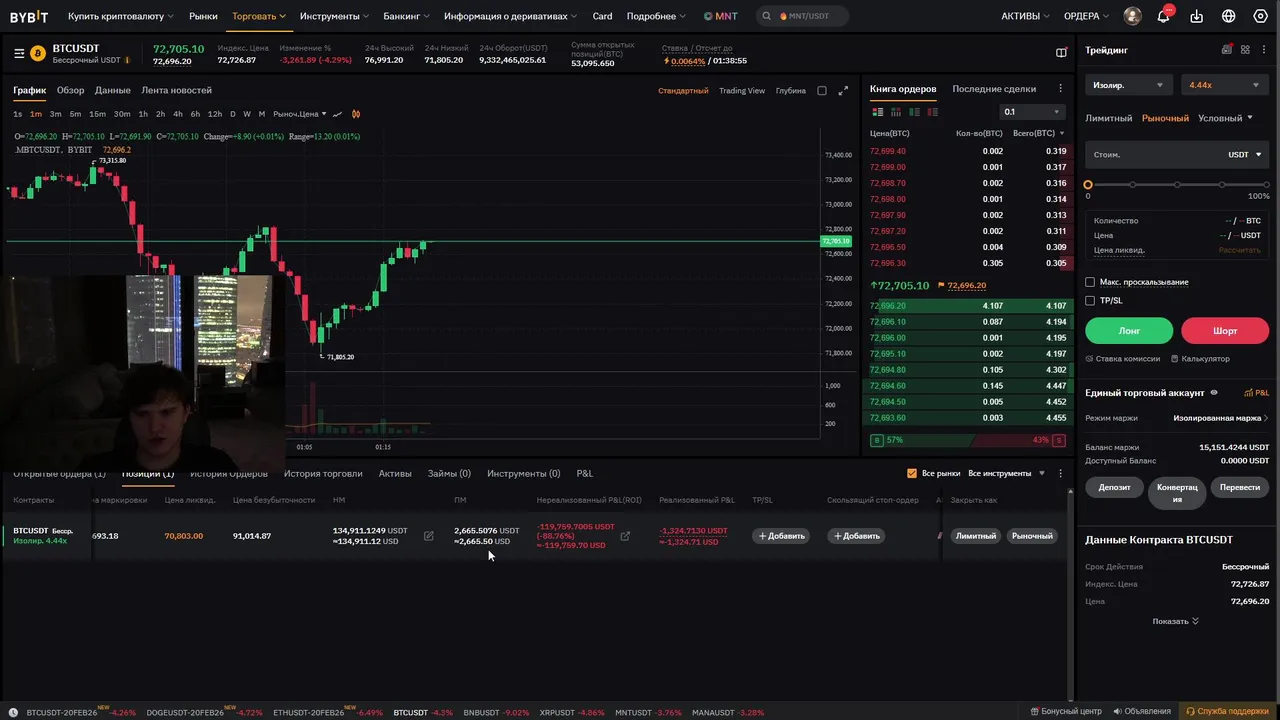Image resolution: width=1280 pixels, height=720 pixels.
Task: Click the red Шорт button
Action: 1225,330
